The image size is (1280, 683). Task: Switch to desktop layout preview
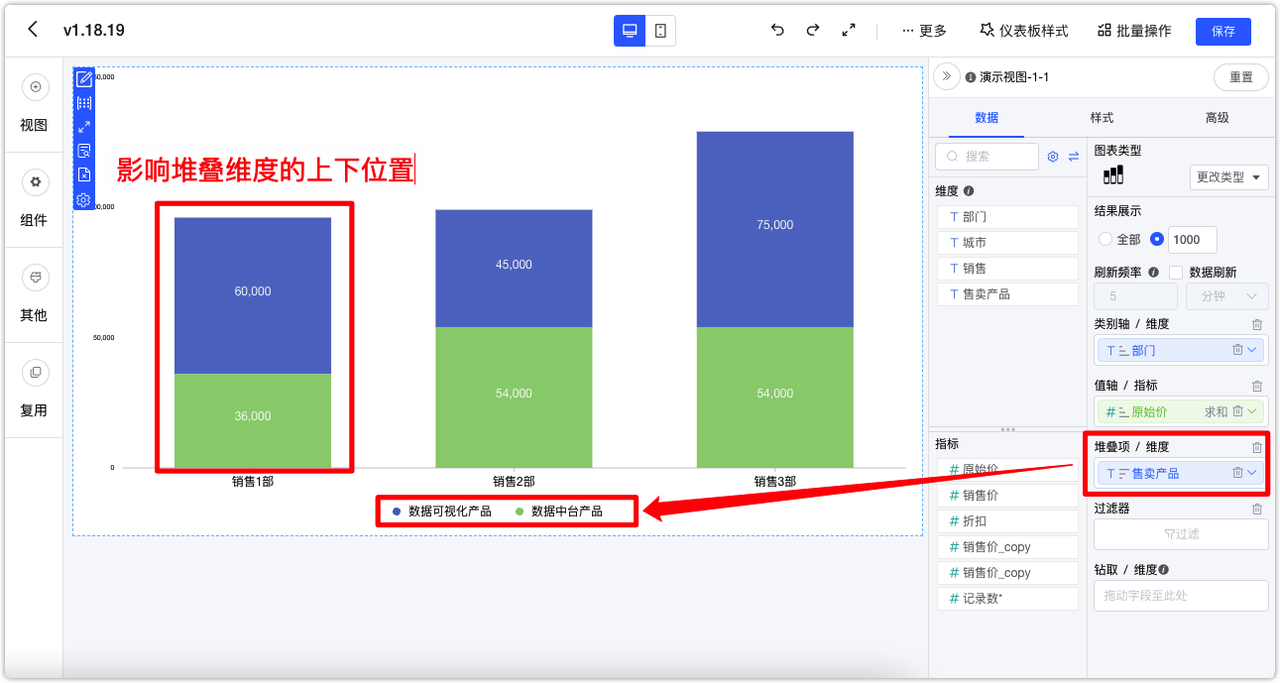(x=630, y=31)
